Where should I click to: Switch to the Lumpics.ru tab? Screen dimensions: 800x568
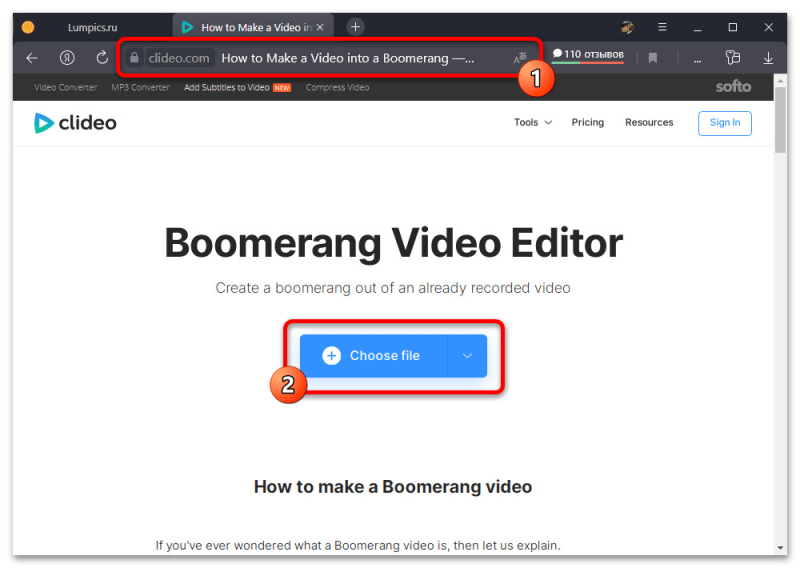pos(92,28)
